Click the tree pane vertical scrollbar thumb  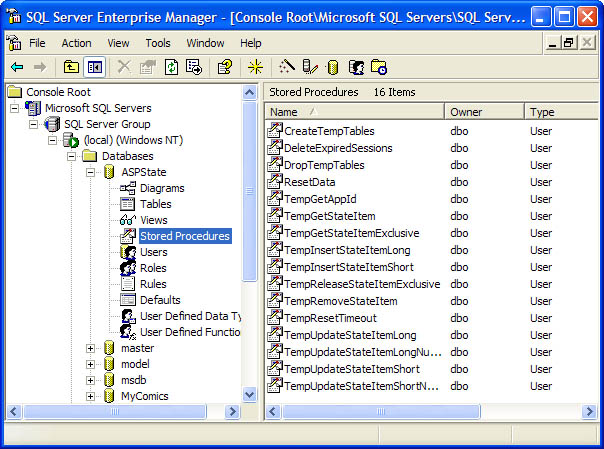(x=250, y=191)
